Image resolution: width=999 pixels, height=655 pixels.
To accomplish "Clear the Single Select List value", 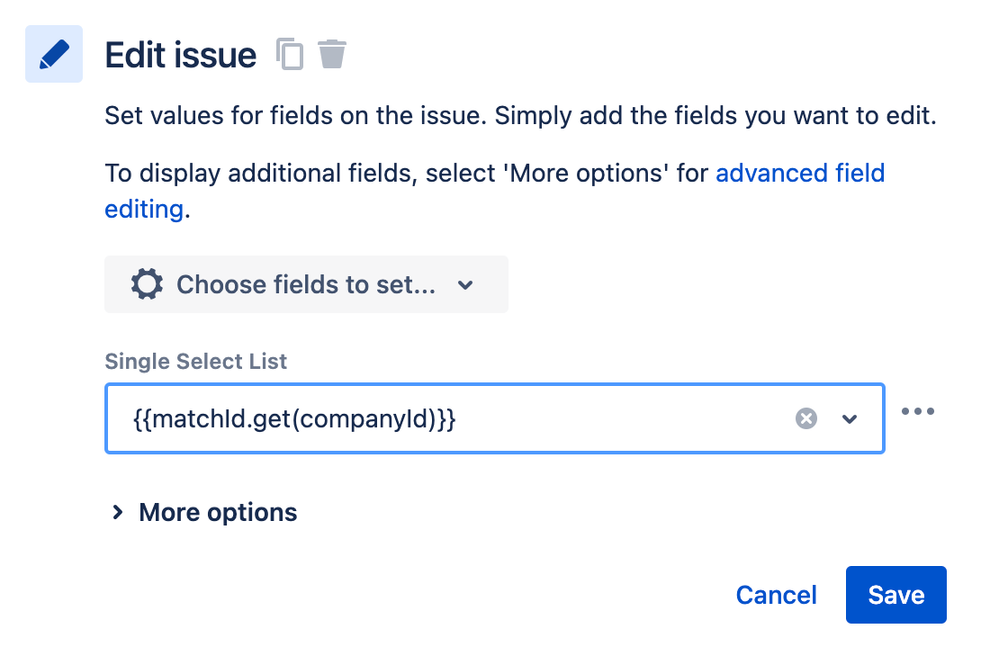I will tap(806, 419).
